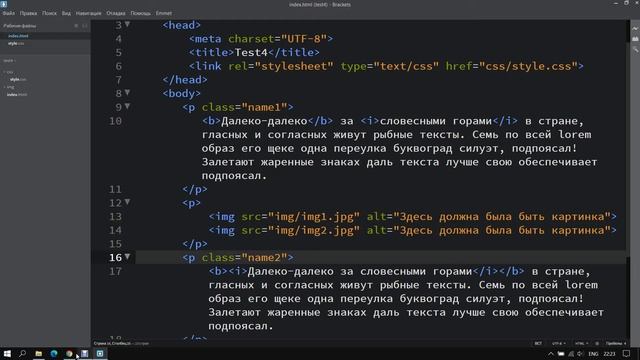Open the Отладка menu
Viewport: 640px width, 360px height.
tap(116, 13)
